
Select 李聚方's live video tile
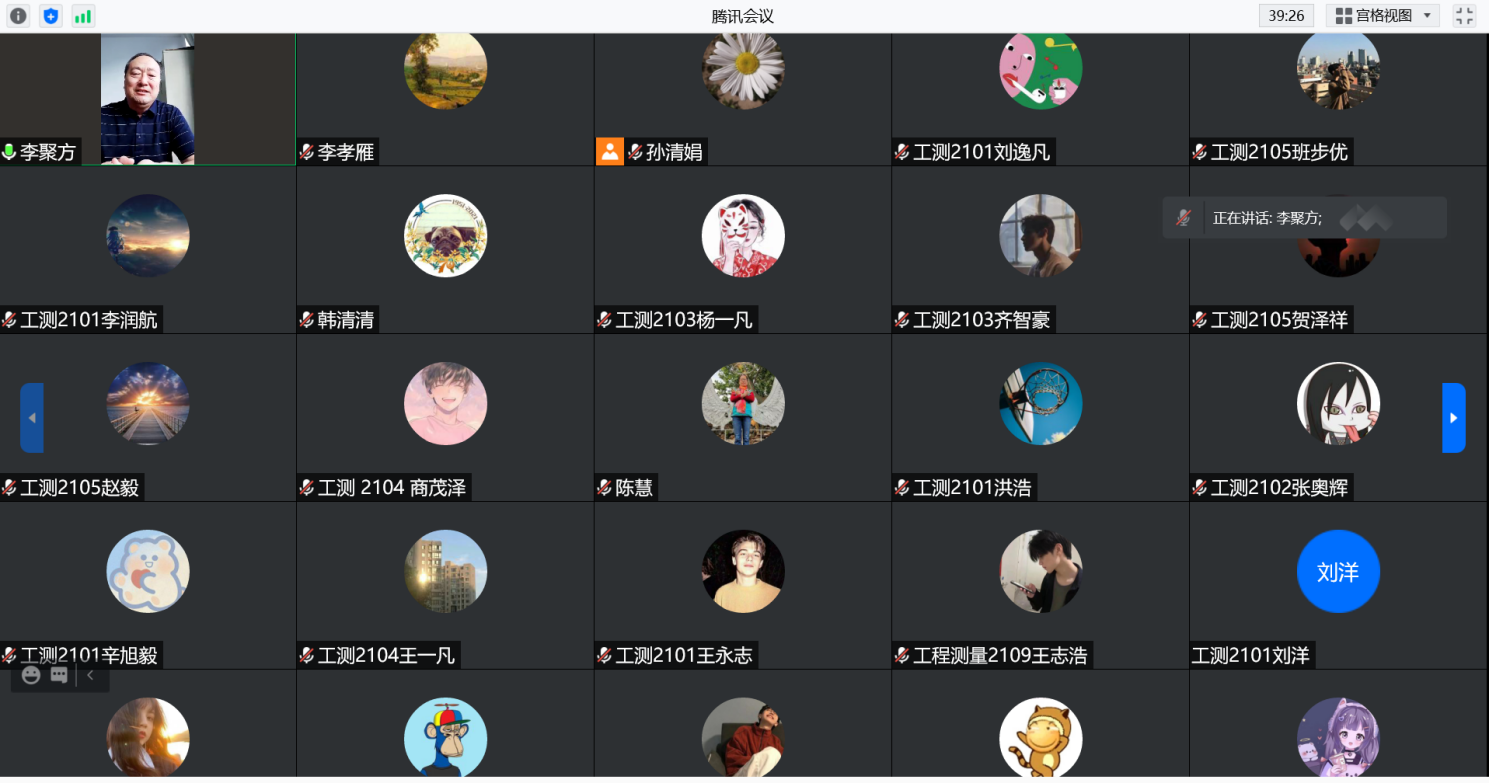tap(148, 99)
